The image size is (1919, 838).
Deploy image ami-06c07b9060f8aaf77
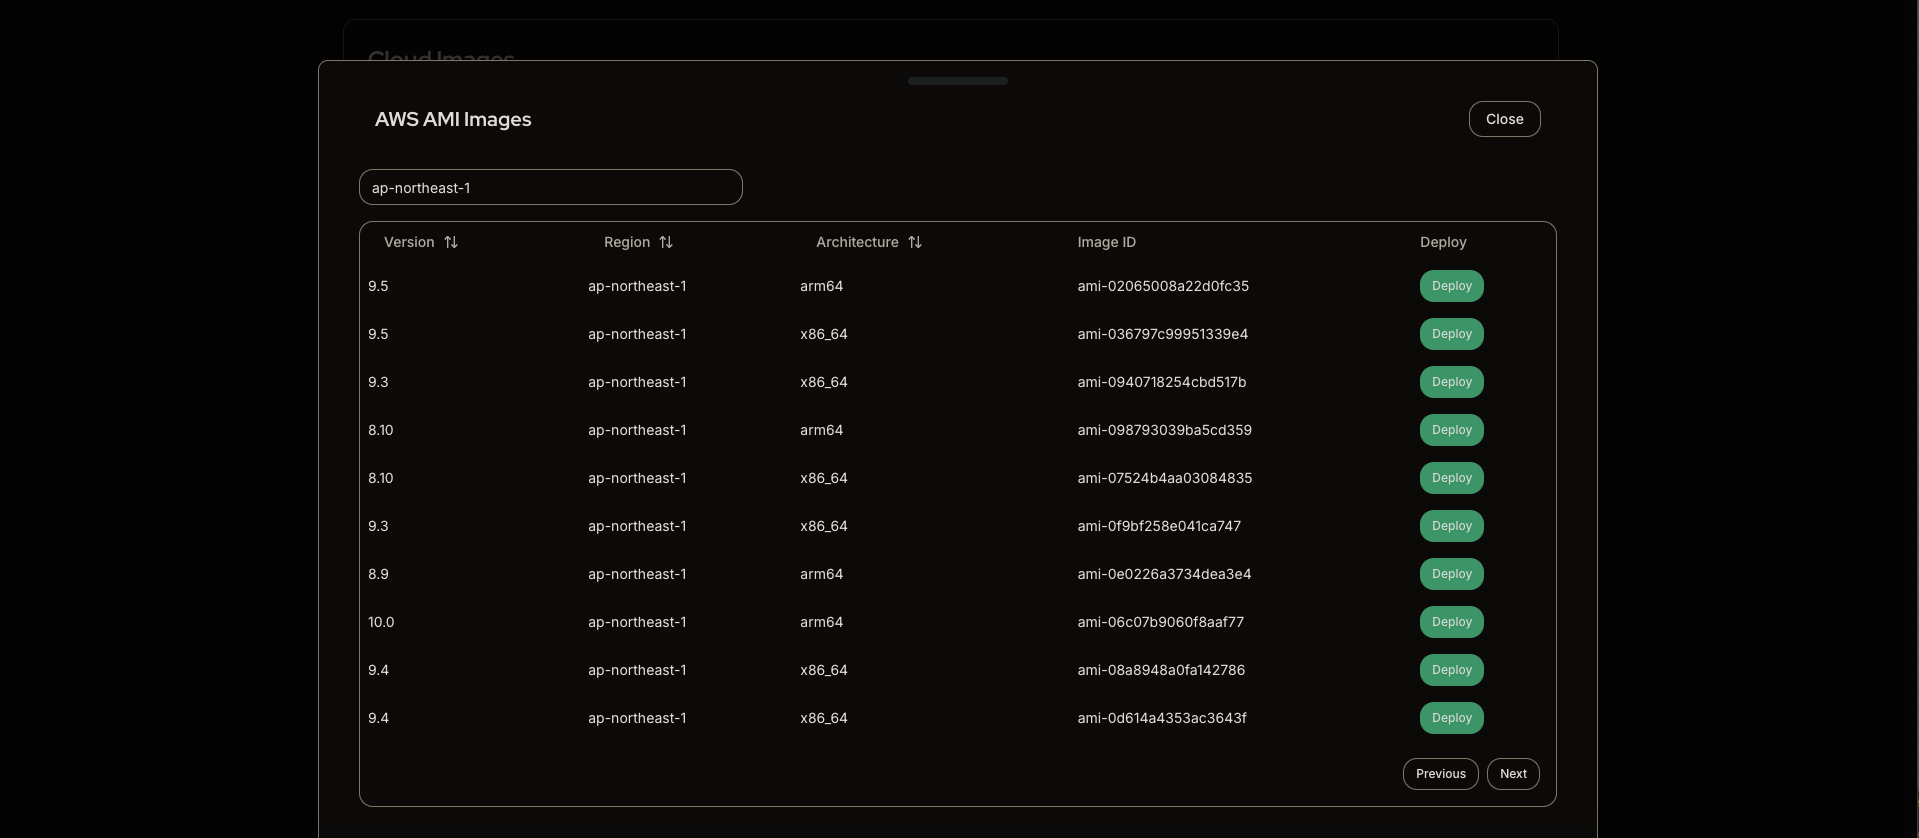[1451, 622]
